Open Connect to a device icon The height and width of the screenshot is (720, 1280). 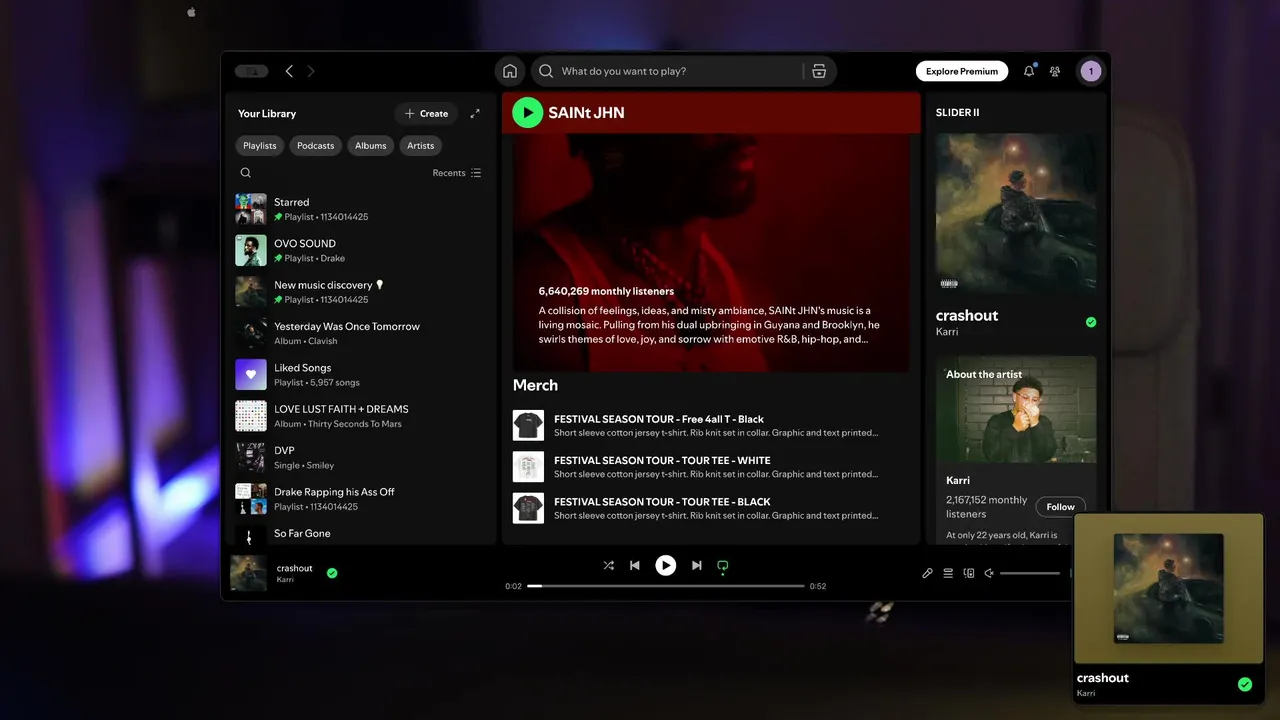(x=969, y=573)
